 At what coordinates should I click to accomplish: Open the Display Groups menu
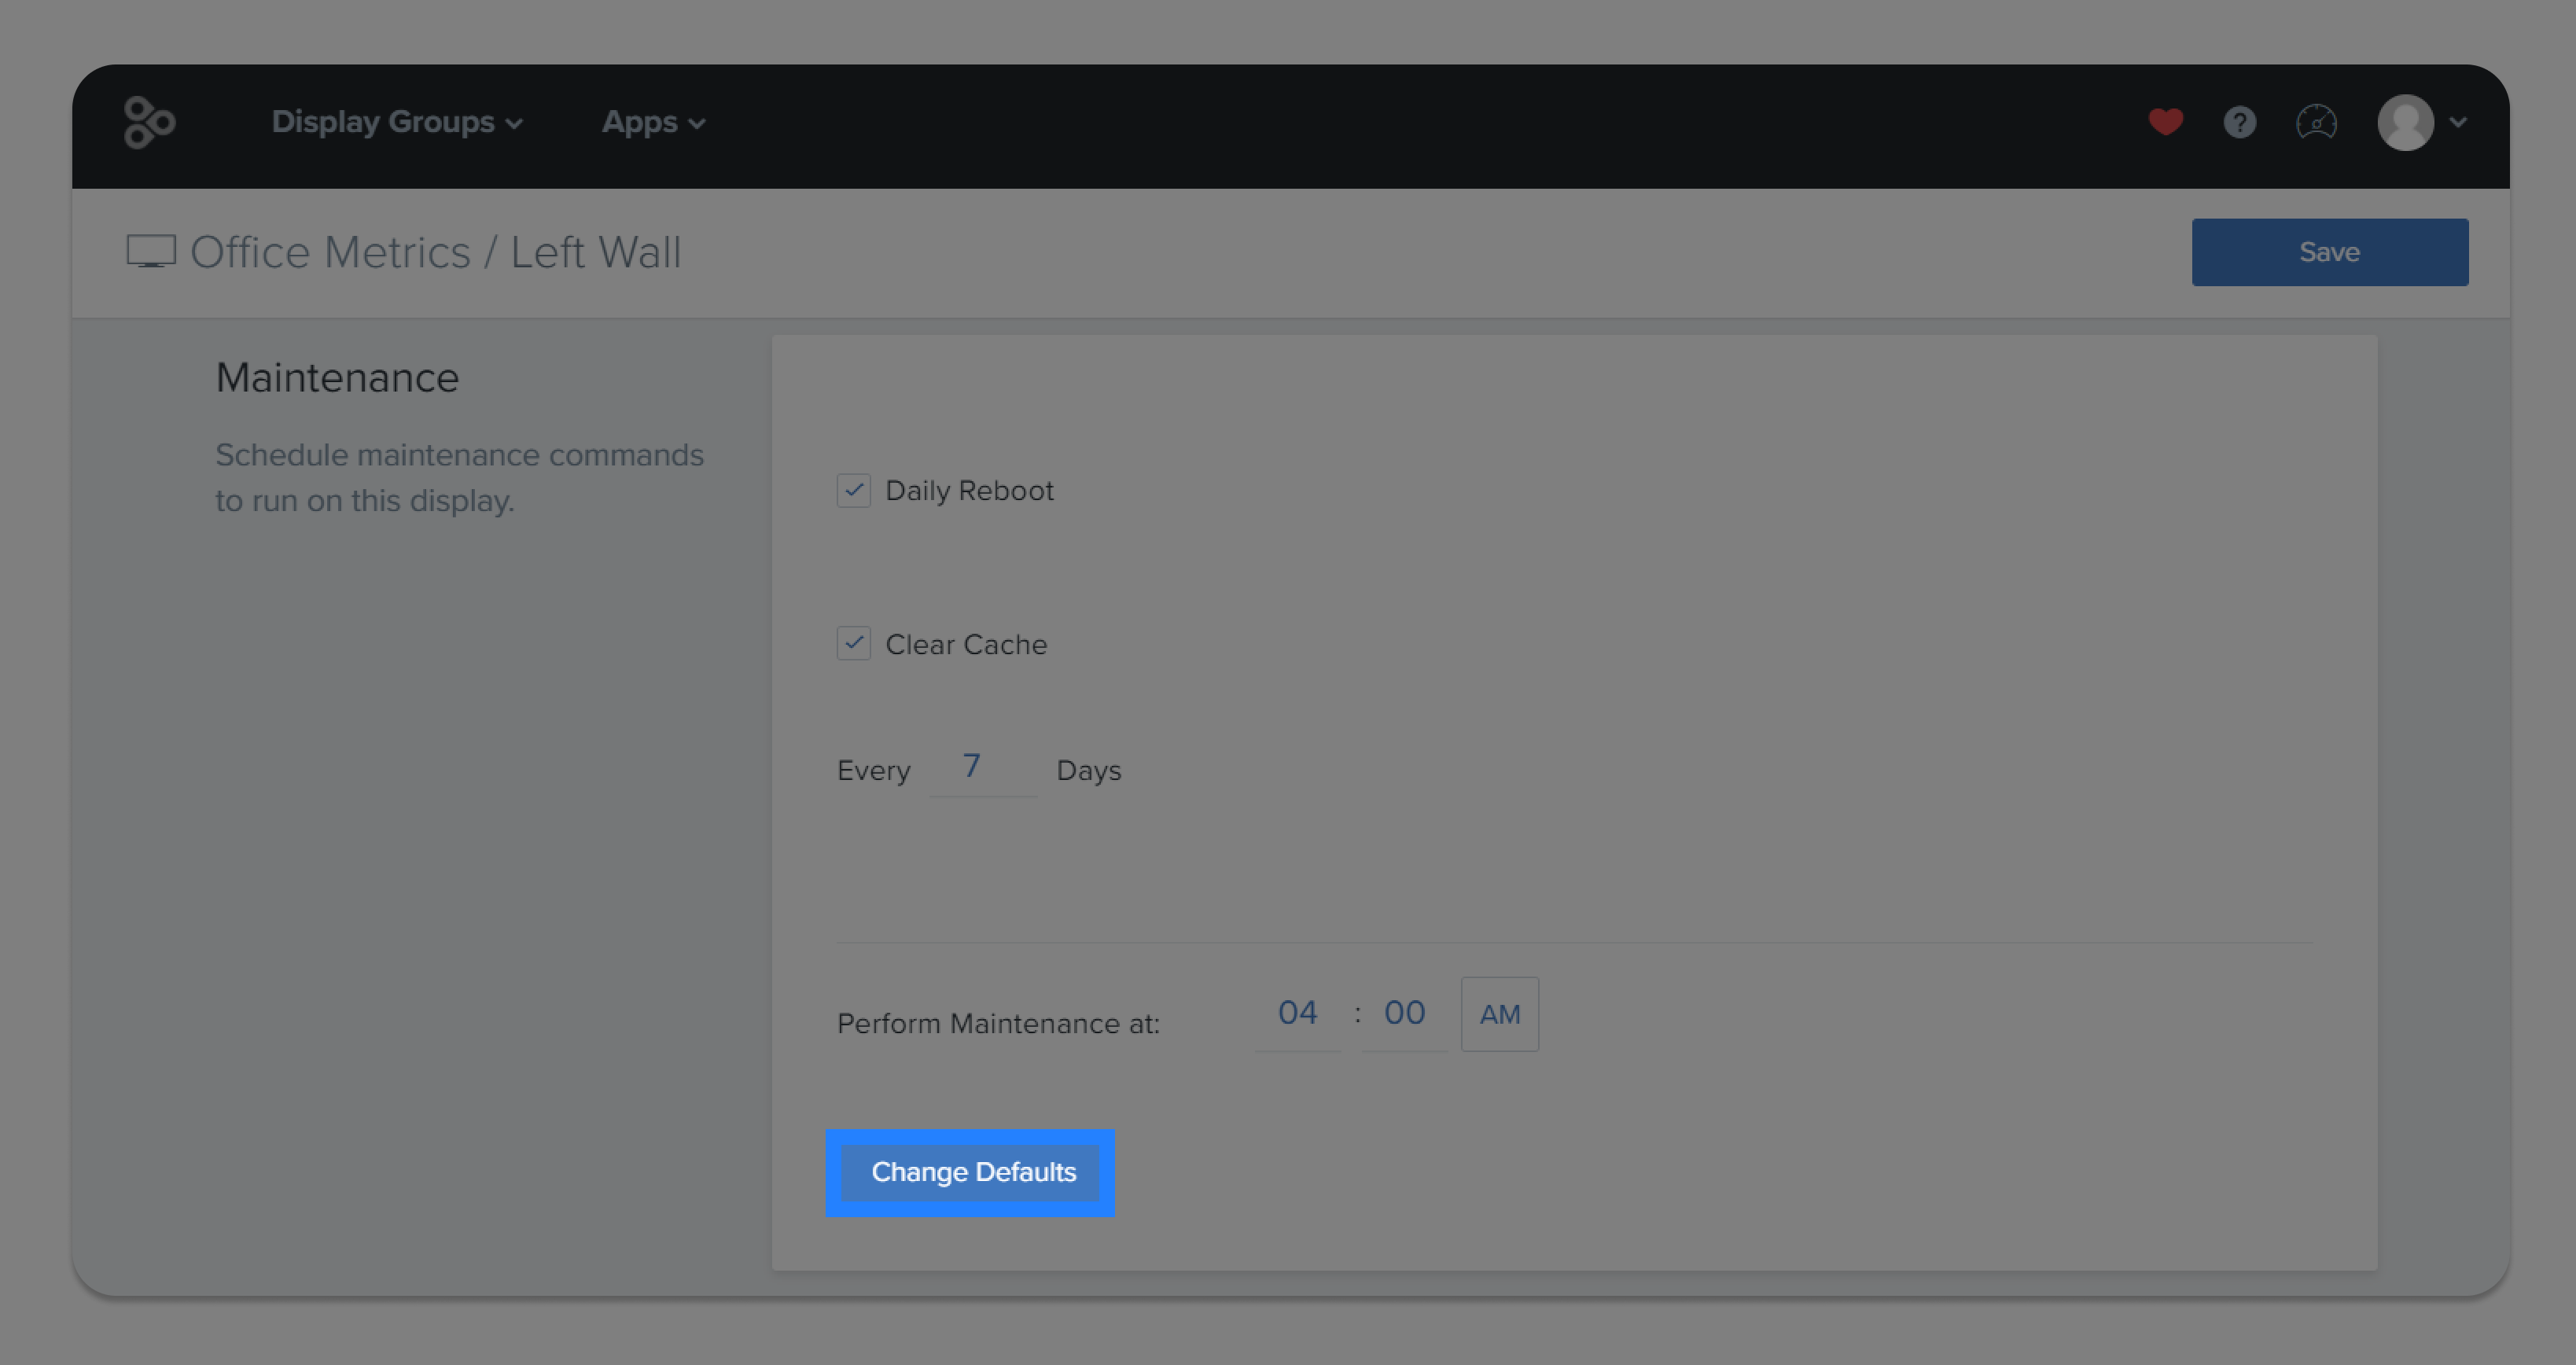397,122
